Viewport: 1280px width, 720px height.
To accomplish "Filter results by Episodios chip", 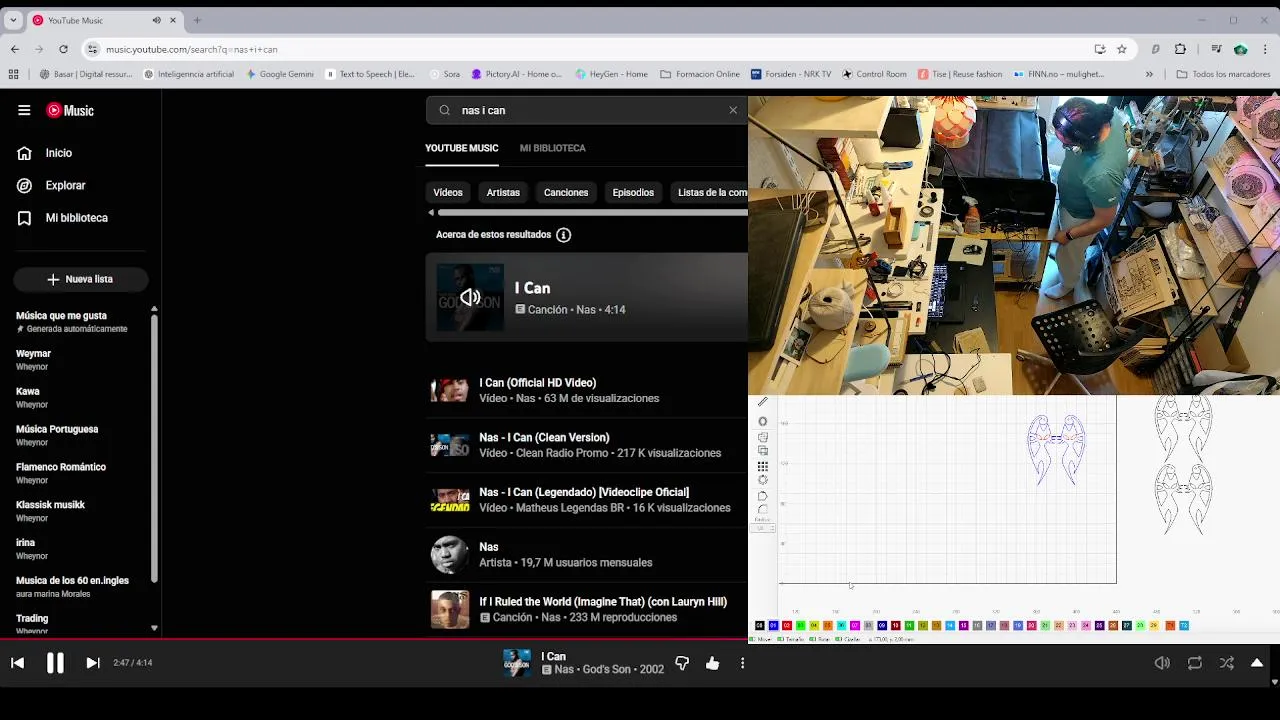I will click(x=633, y=192).
